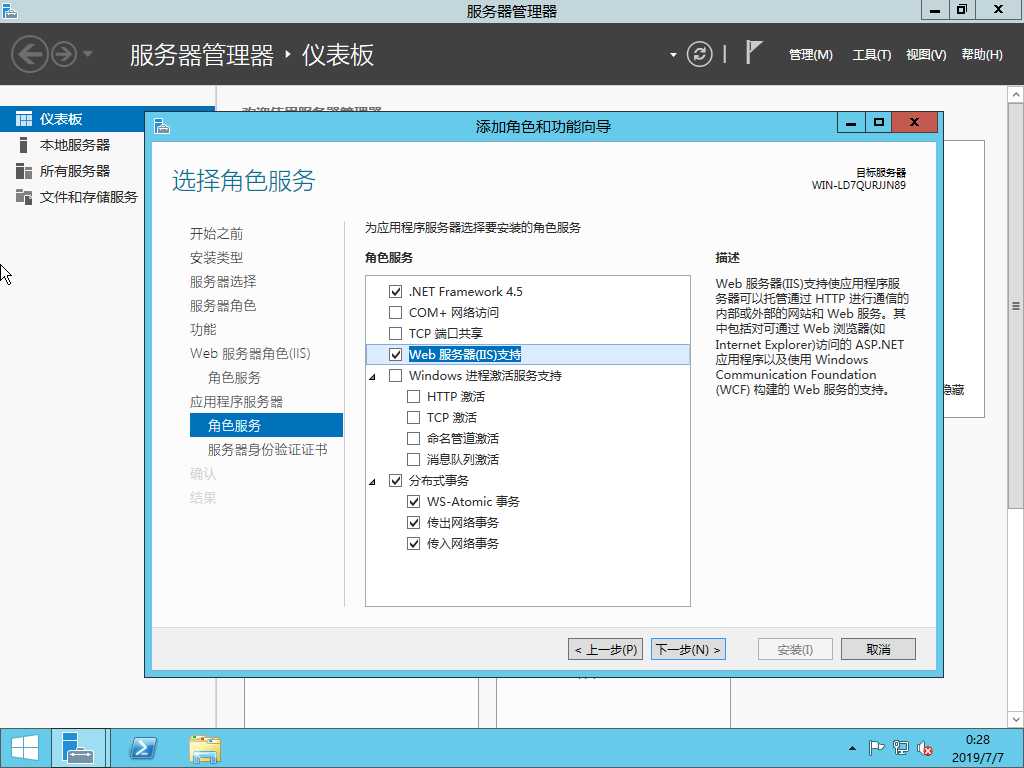Toggle Web 服务器(IIS)支持 checkbox
This screenshot has width=1024, height=768.
tap(395, 354)
